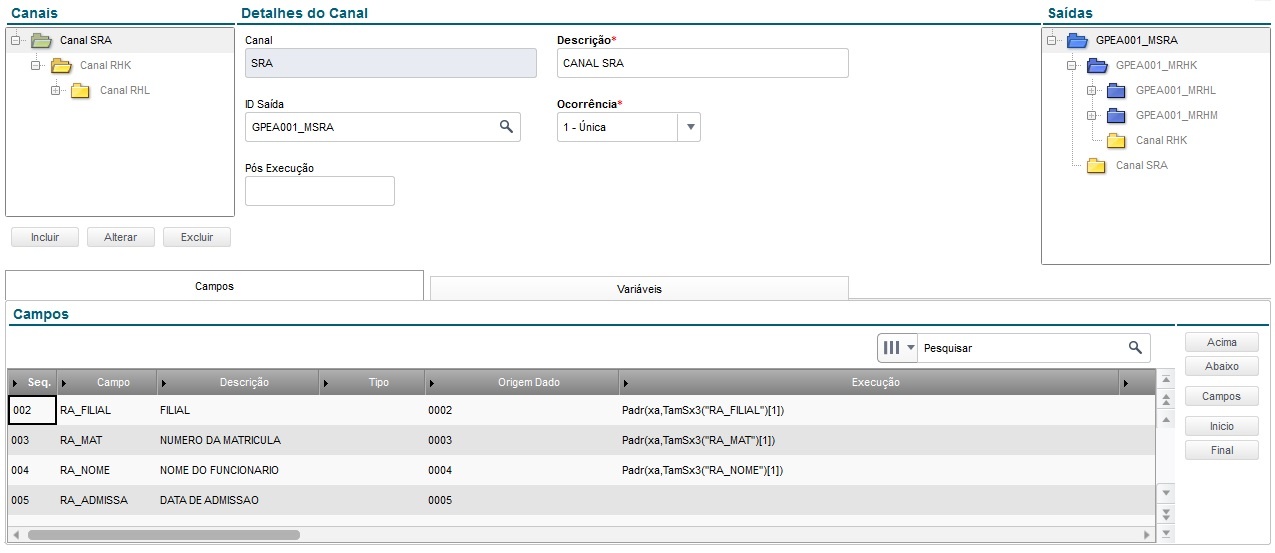Click the GPEA001_MRHM blue folder icon

pos(1116,116)
